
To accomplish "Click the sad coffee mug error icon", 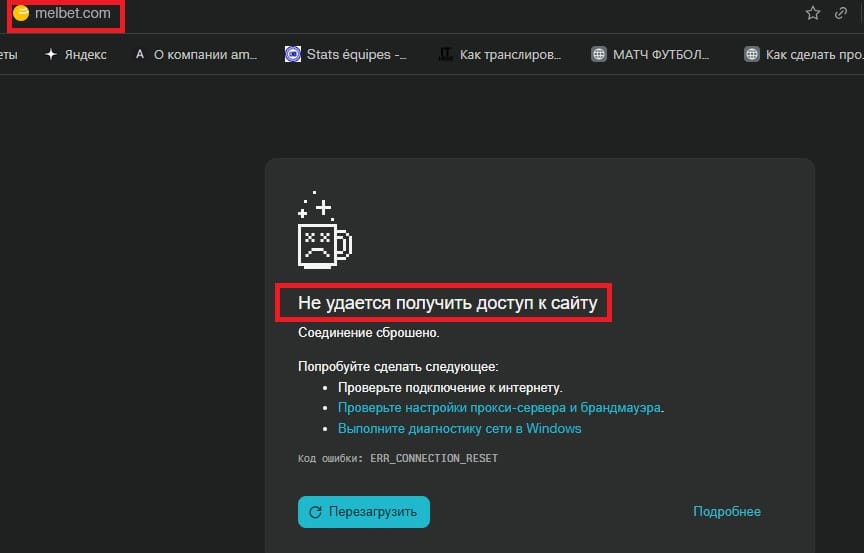I will coord(325,230).
